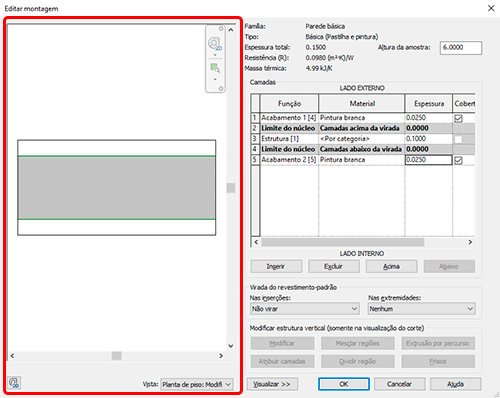Click the preview scroll up arrow
Viewport: 500px width, 398px height.
231,30
